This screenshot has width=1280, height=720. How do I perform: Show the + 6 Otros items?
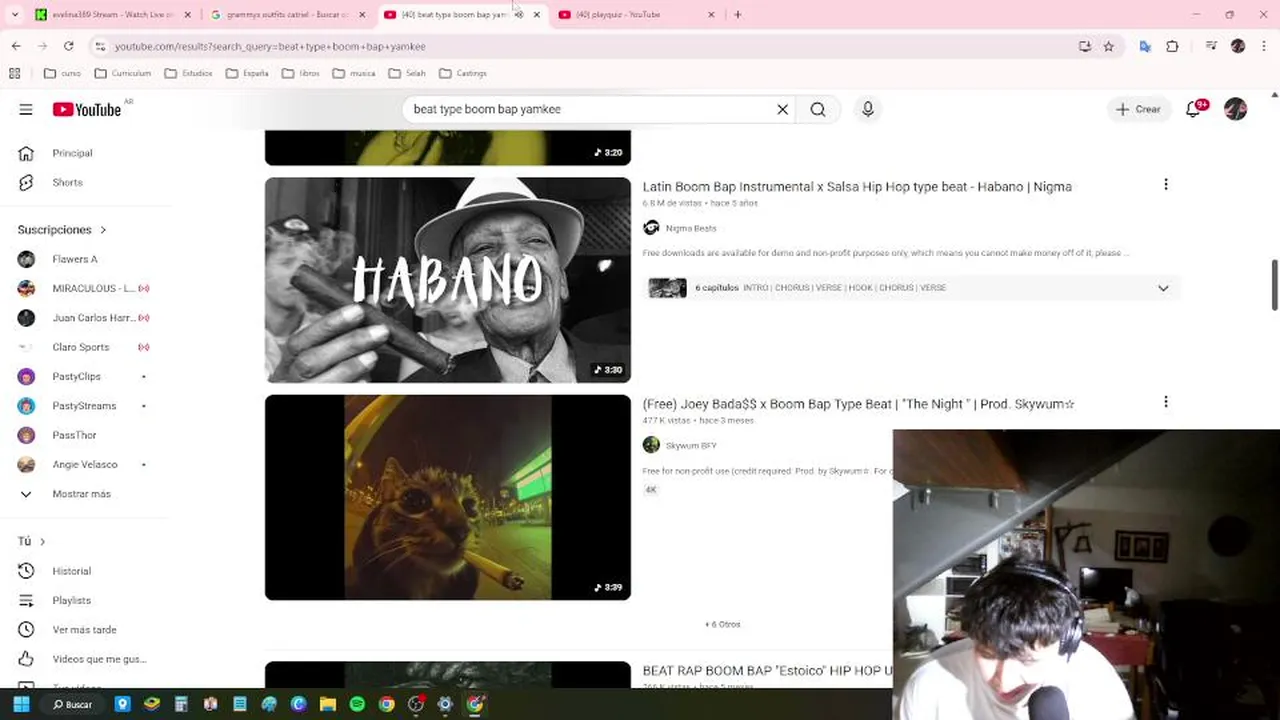point(722,624)
